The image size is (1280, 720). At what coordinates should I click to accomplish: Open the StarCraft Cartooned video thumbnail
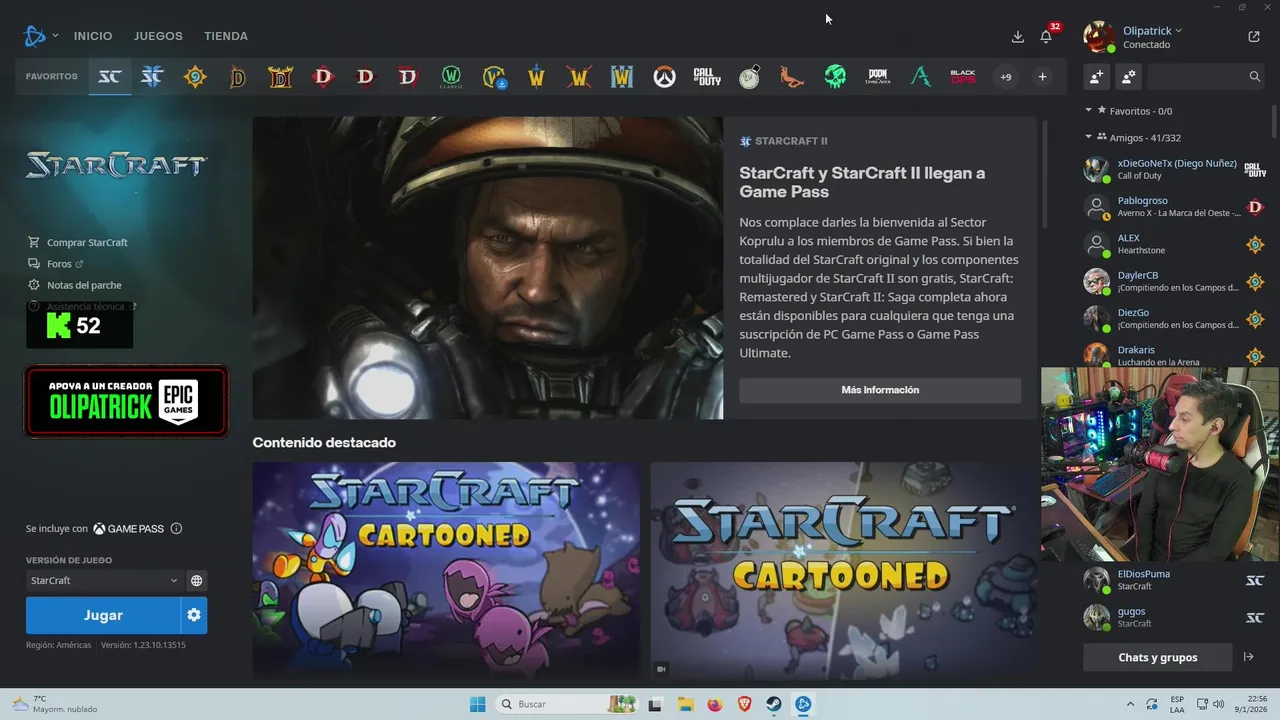click(844, 571)
